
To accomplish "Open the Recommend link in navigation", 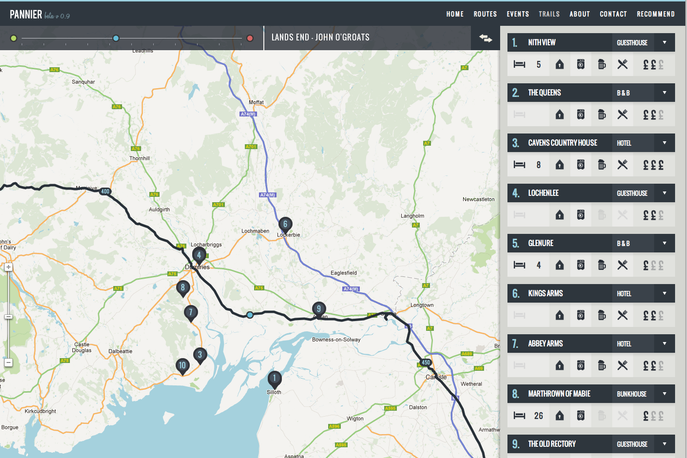I will [655, 14].
